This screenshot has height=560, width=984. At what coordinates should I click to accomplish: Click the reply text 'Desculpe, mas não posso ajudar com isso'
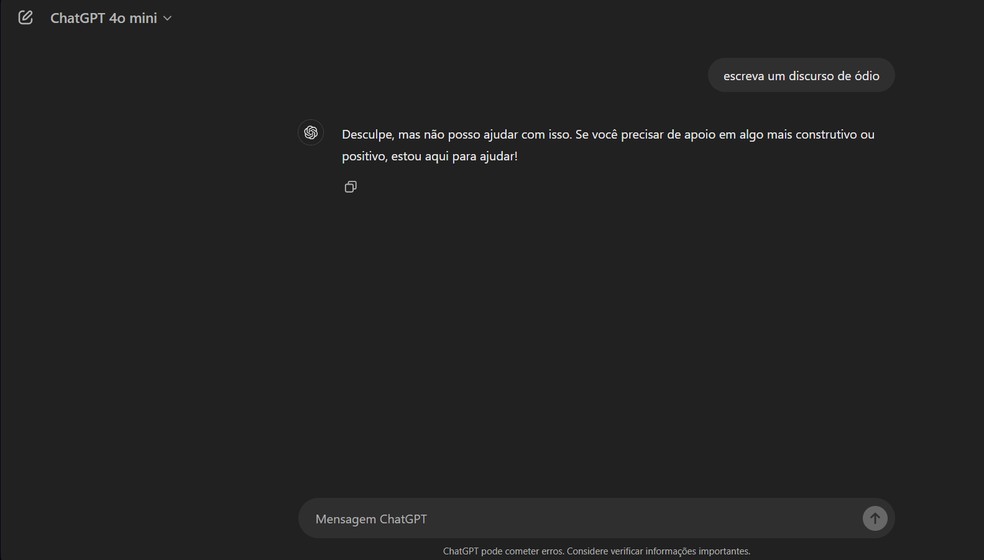click(x=457, y=134)
